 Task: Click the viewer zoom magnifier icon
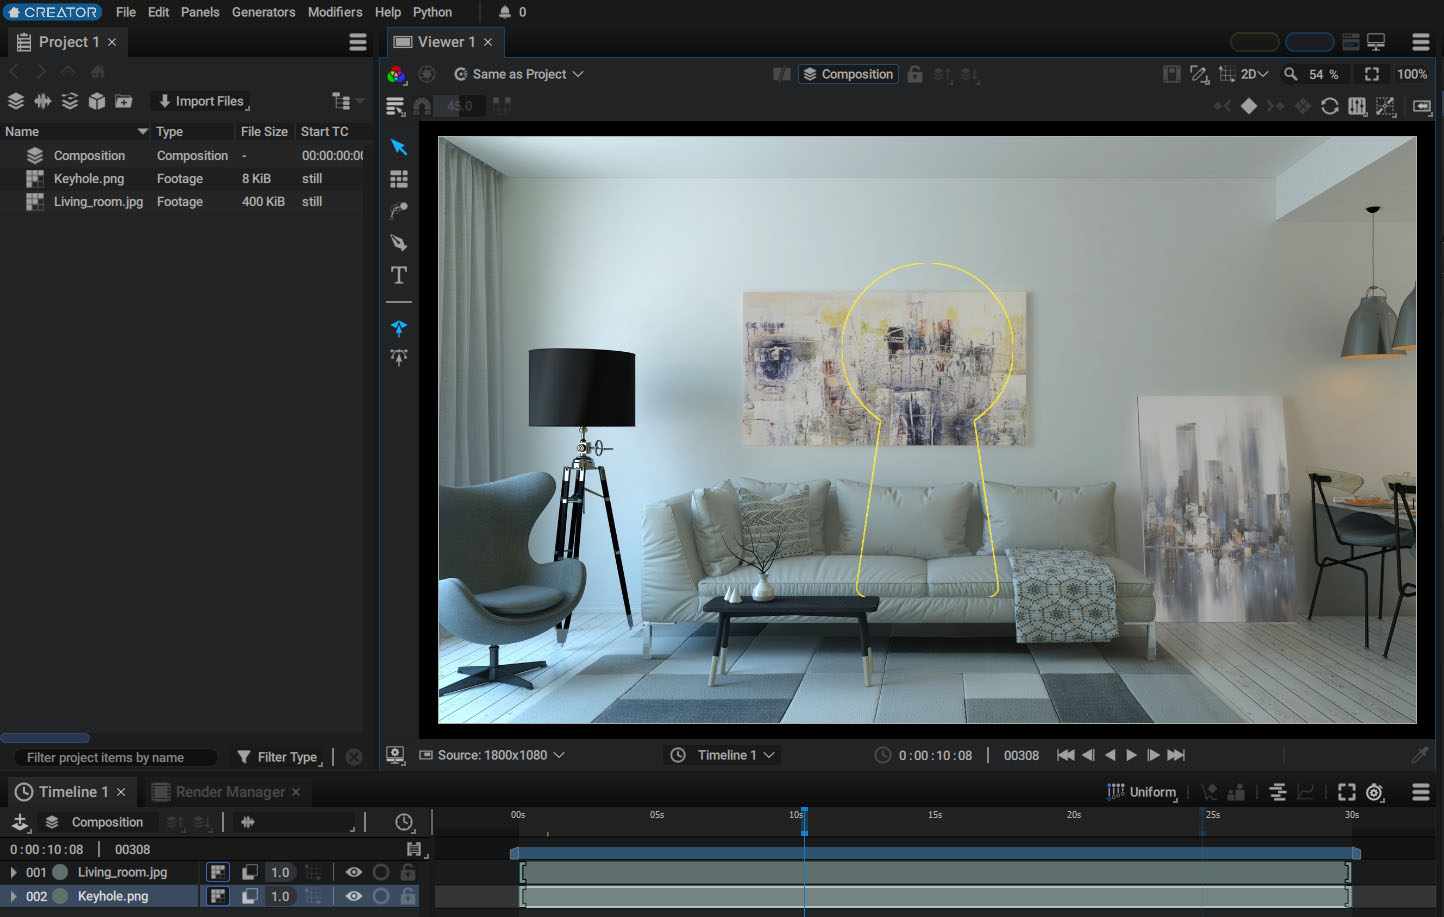(x=1291, y=74)
